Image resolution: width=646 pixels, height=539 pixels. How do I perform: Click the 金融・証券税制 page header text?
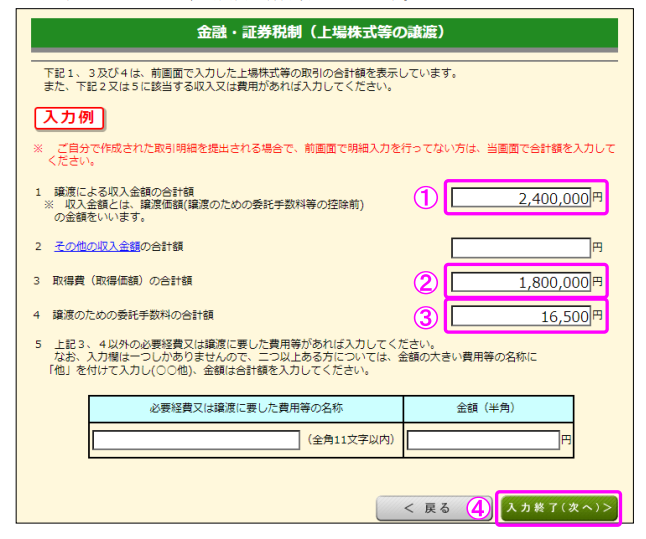click(x=321, y=32)
